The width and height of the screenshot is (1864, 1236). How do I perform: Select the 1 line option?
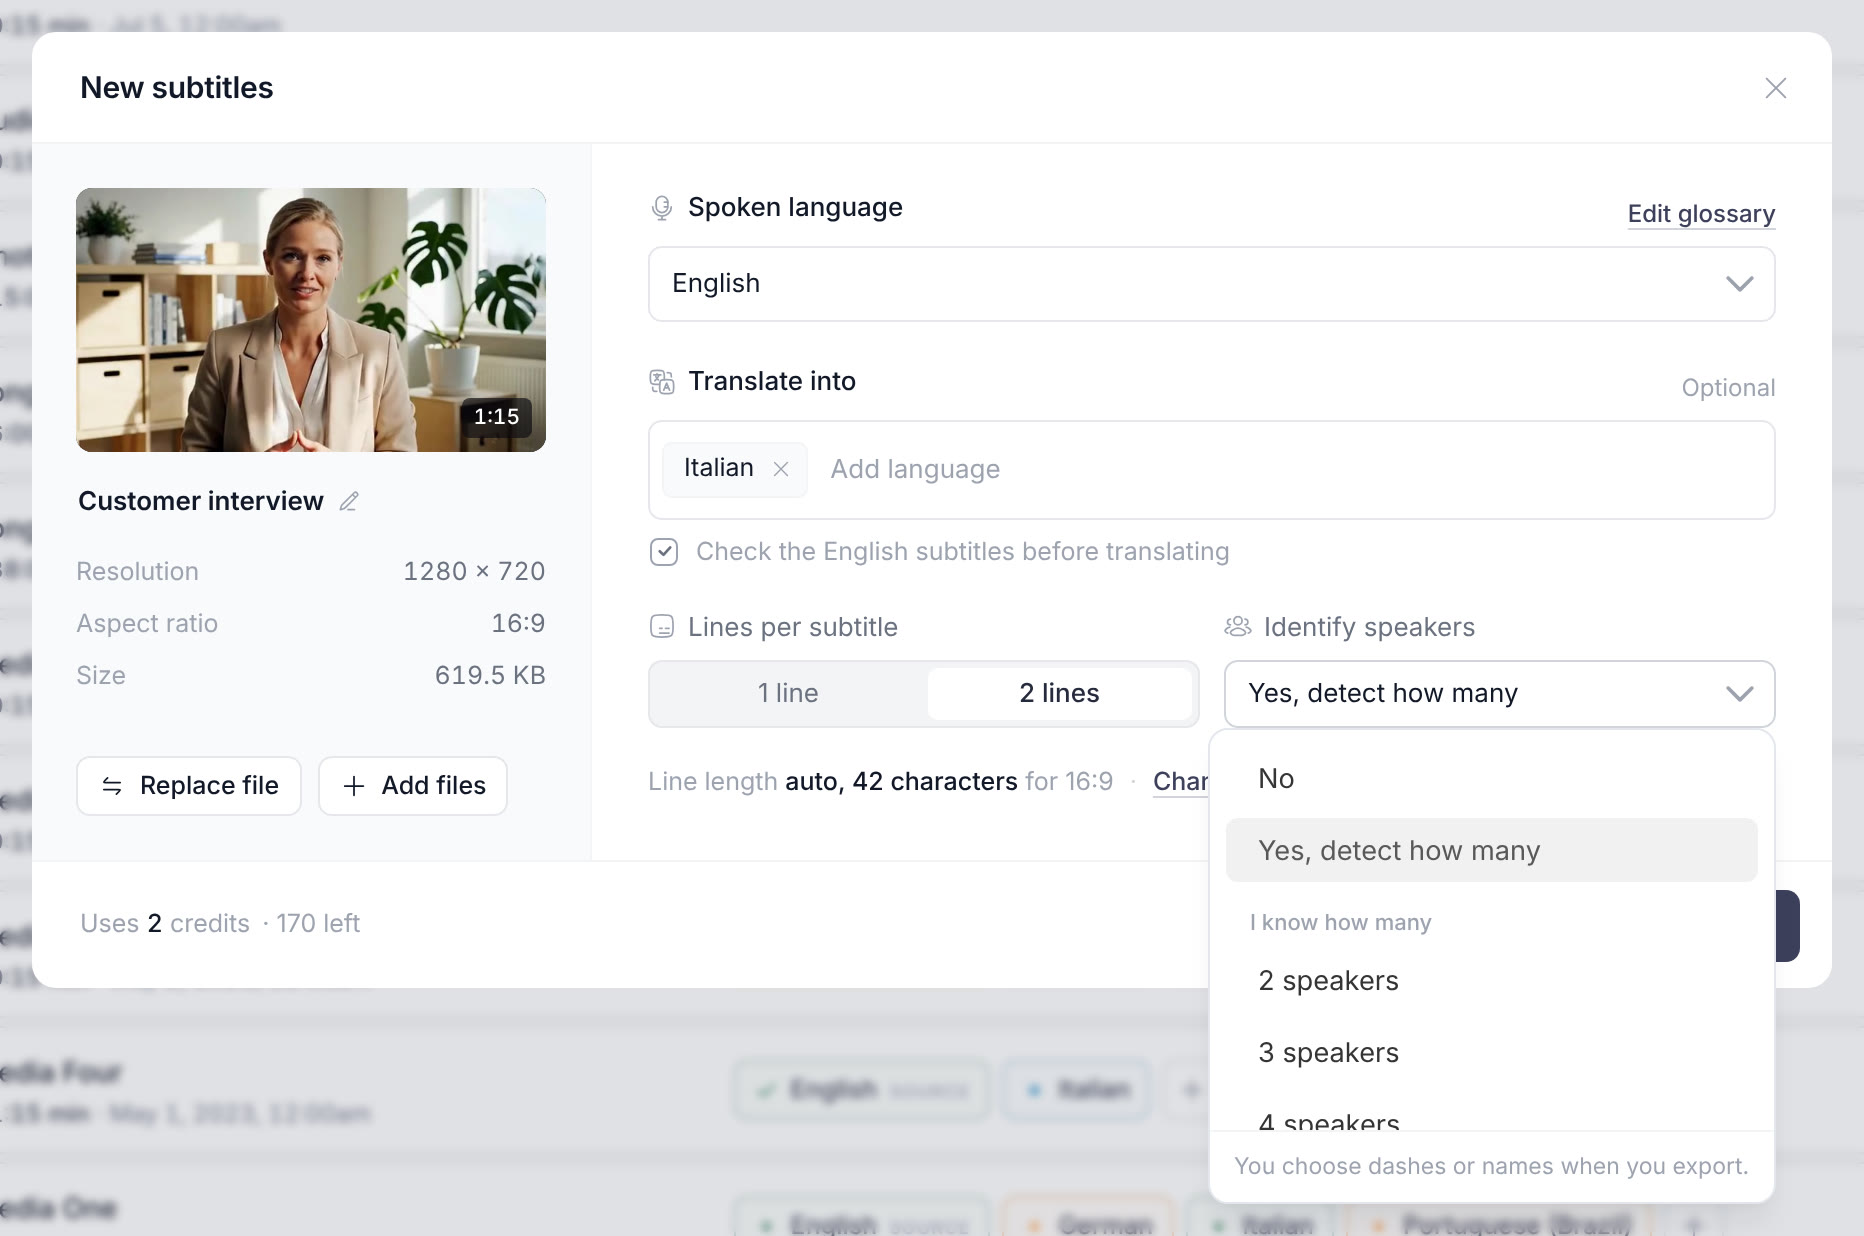click(x=788, y=693)
